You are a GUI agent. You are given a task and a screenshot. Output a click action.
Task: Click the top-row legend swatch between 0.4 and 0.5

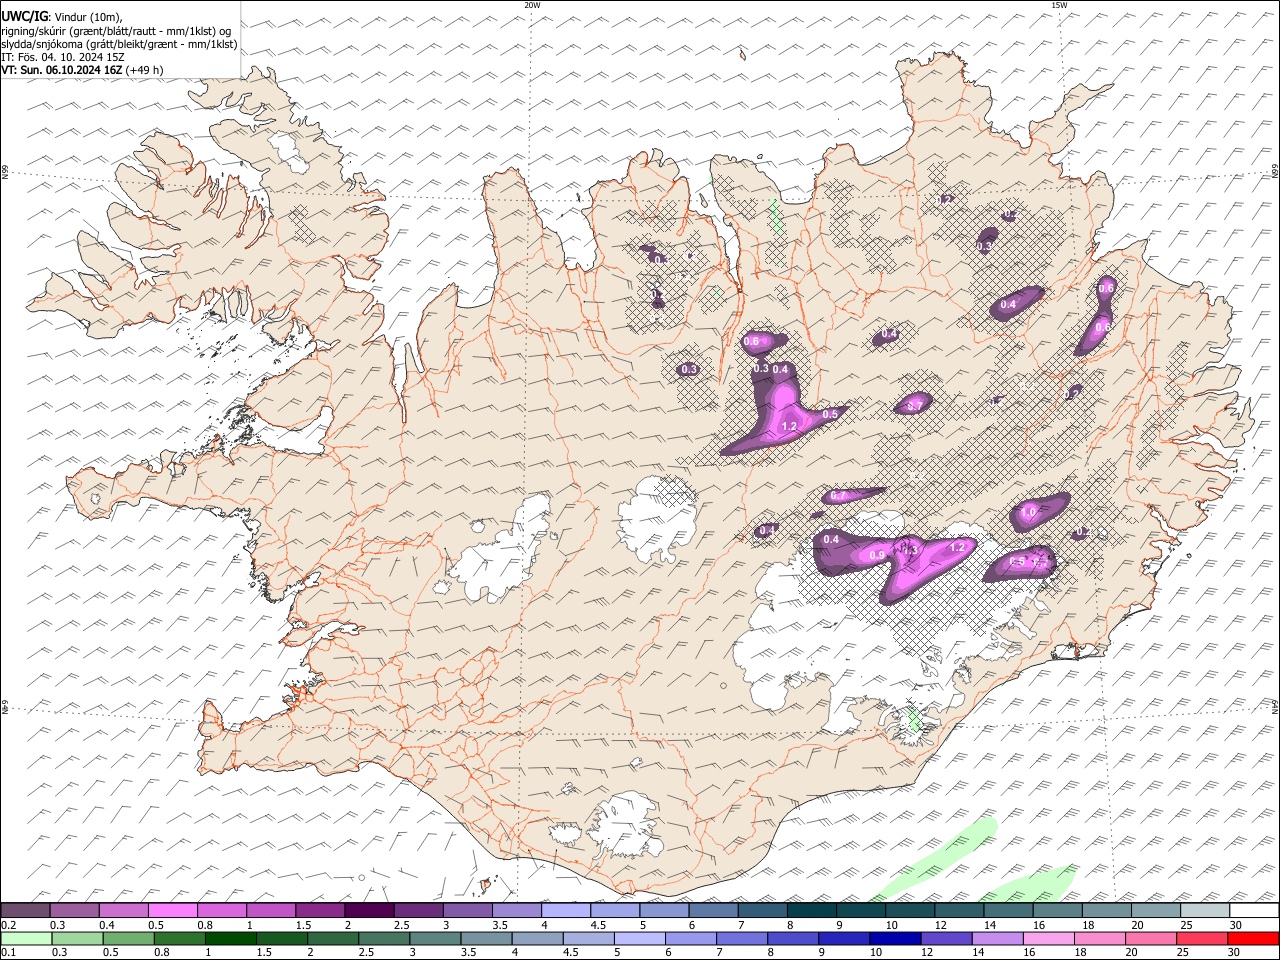[x=124, y=910]
